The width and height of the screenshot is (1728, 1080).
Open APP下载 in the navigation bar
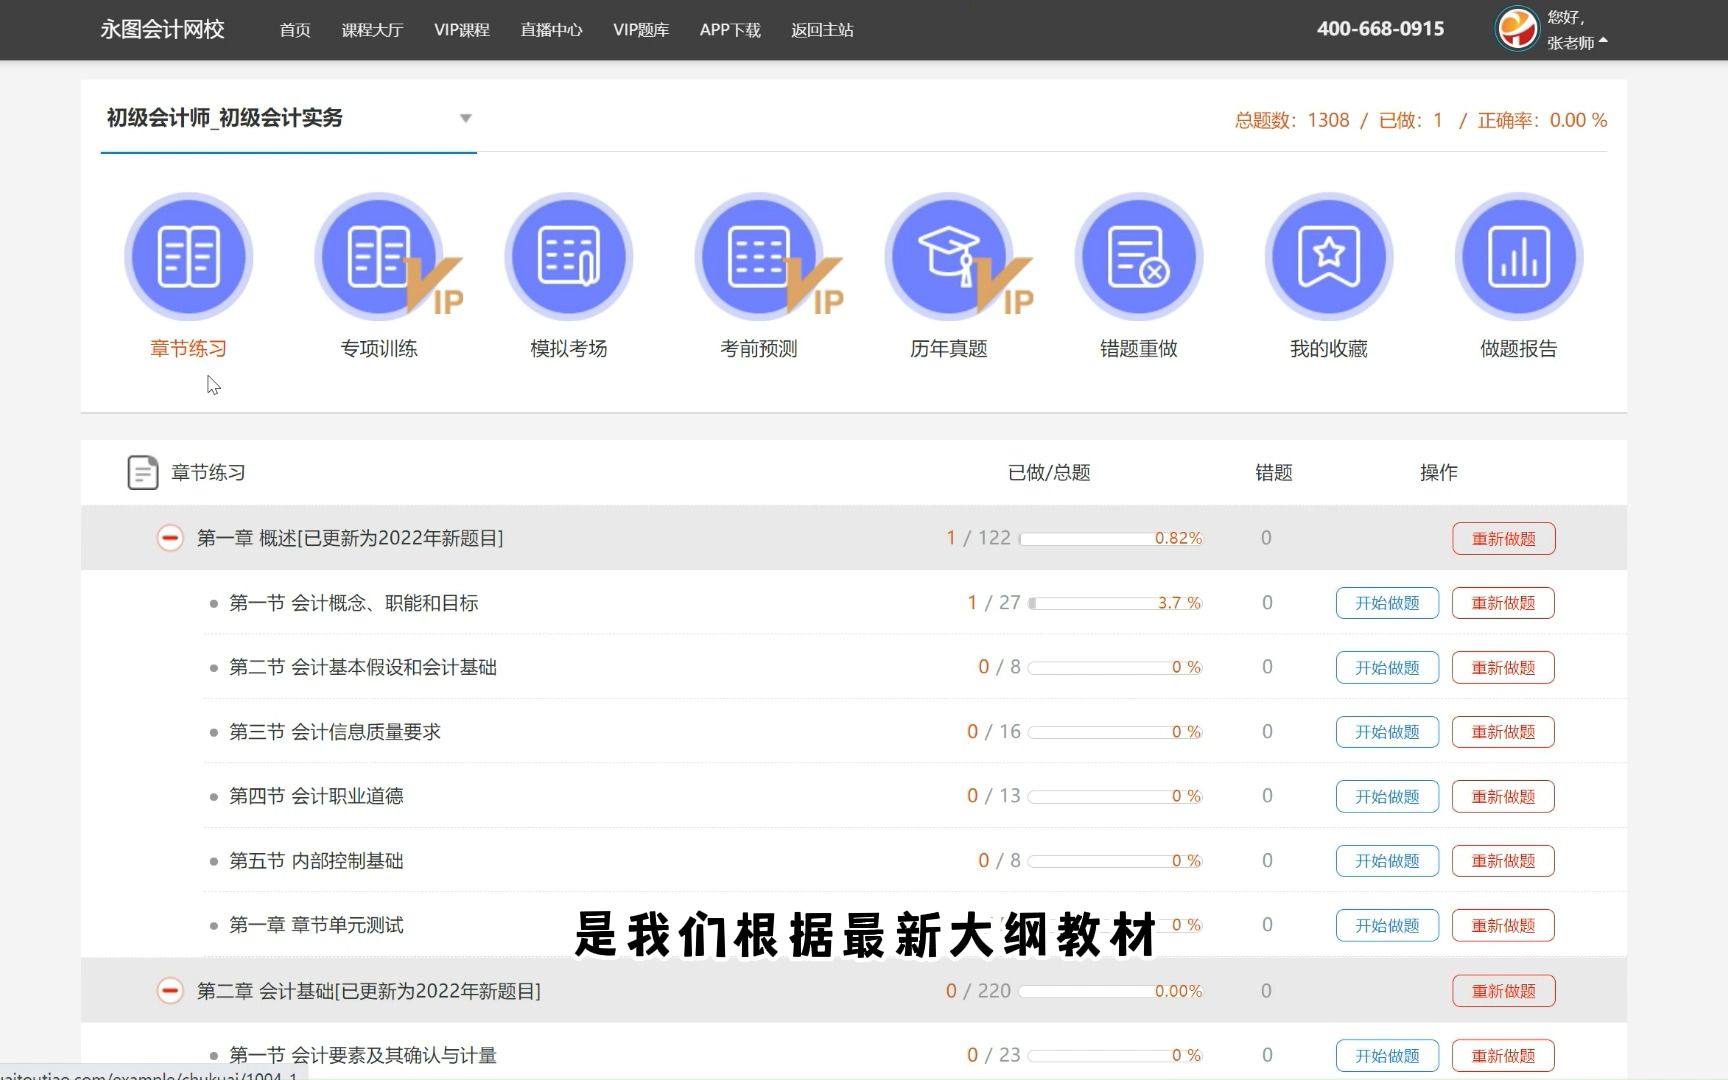pyautogui.click(x=730, y=30)
